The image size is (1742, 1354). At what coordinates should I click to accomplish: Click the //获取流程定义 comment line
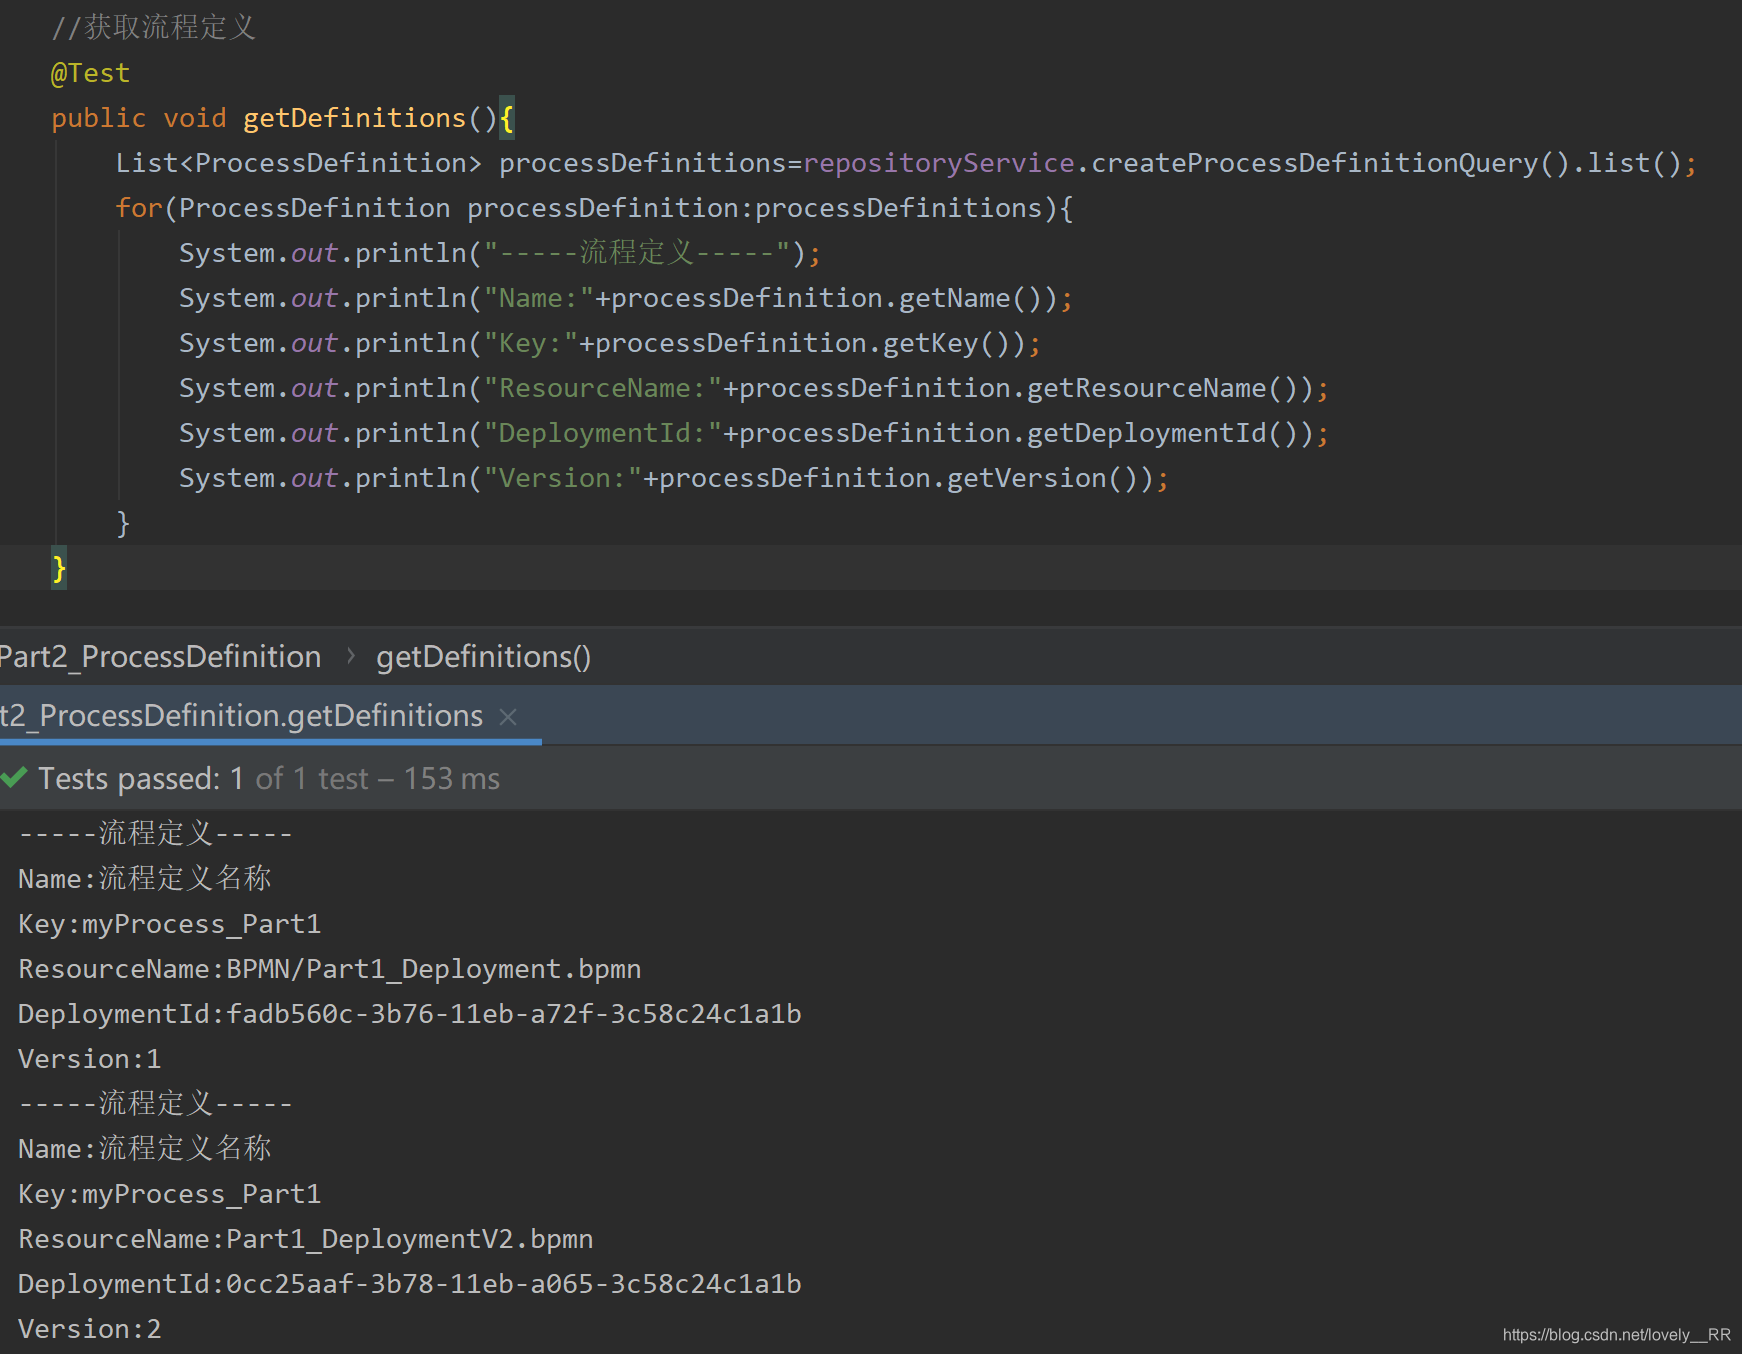[154, 27]
